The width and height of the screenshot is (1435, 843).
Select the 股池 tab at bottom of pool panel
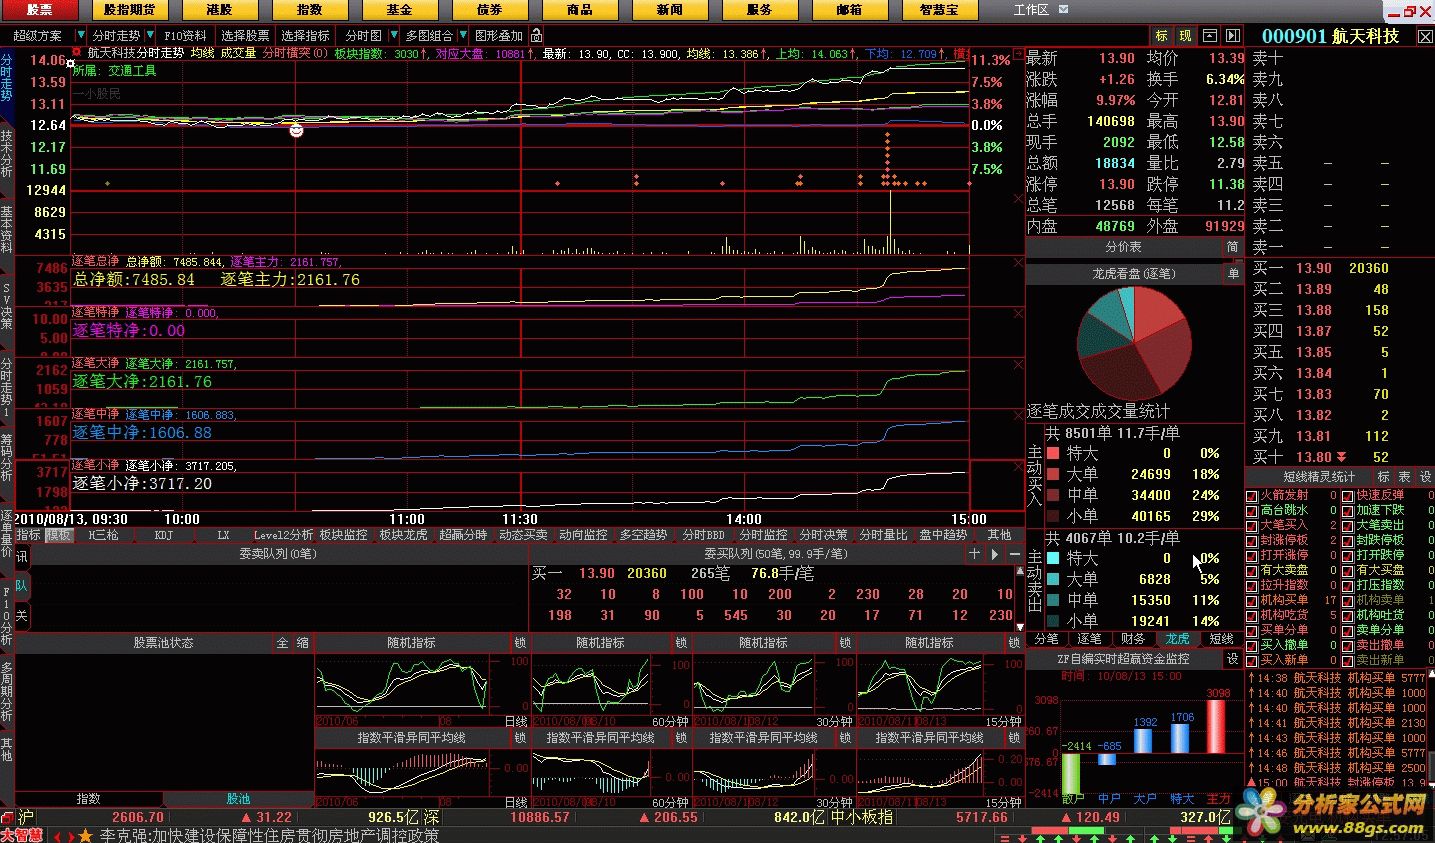tap(238, 799)
